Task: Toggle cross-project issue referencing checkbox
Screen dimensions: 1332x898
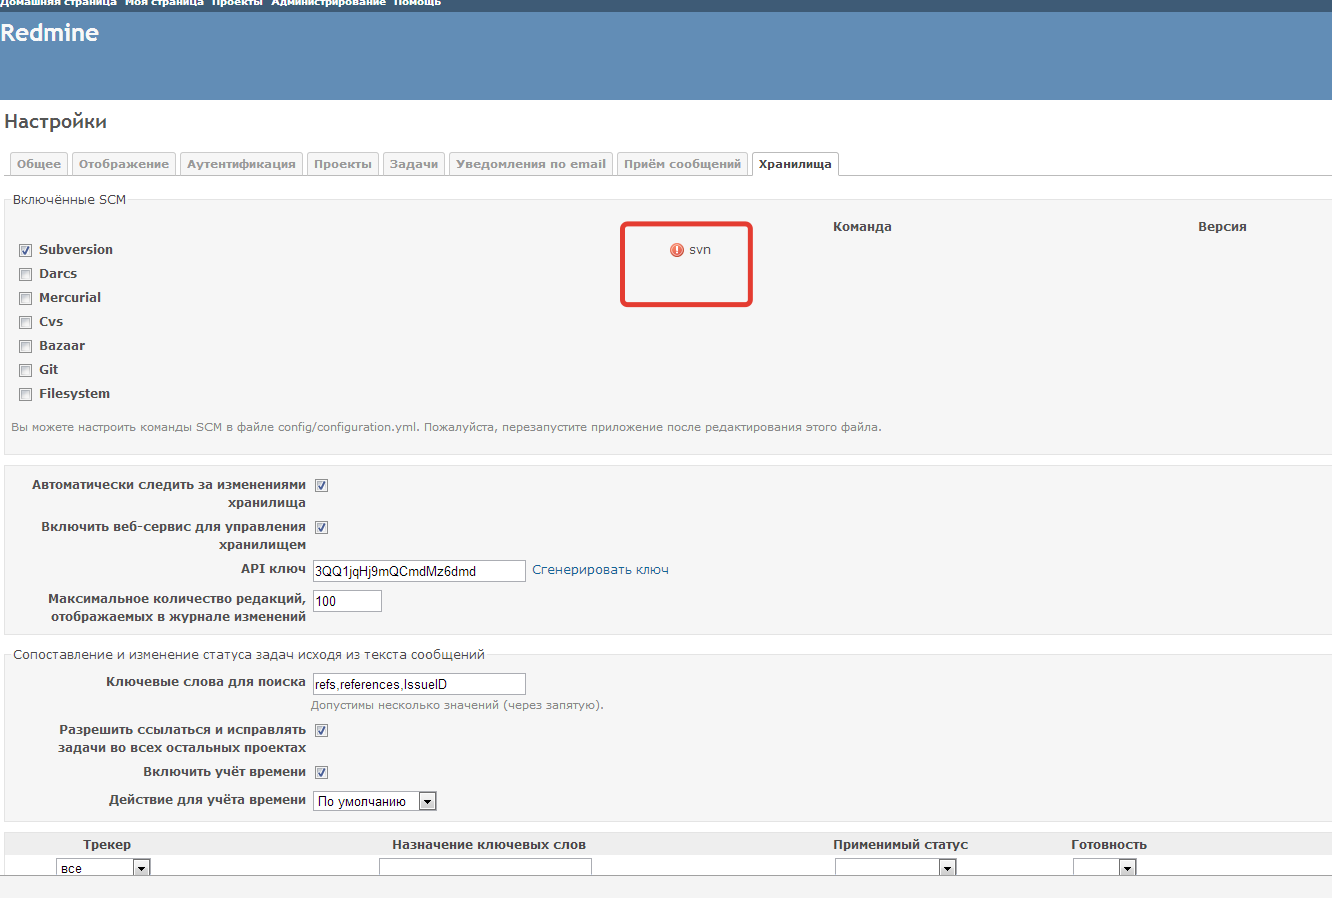Action: point(322,730)
